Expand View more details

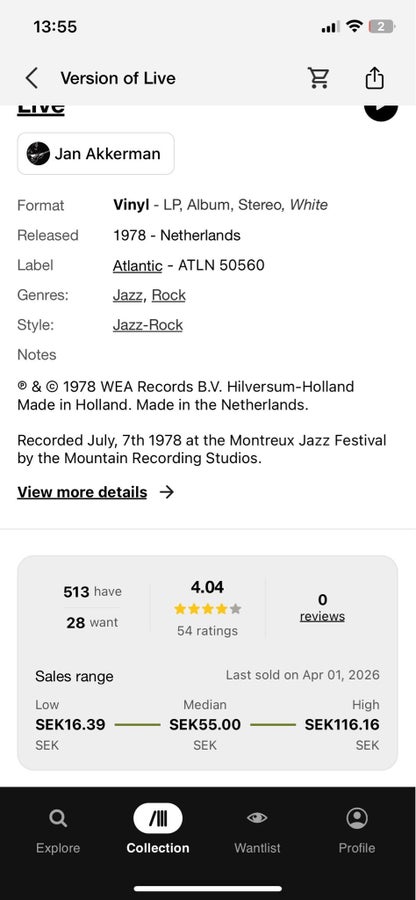click(x=82, y=492)
